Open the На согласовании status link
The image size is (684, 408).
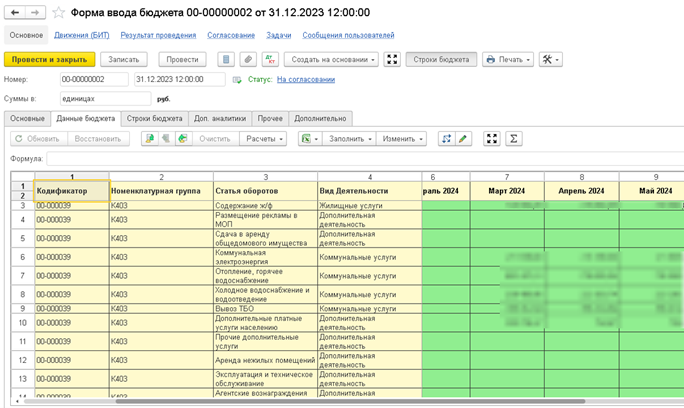(307, 79)
